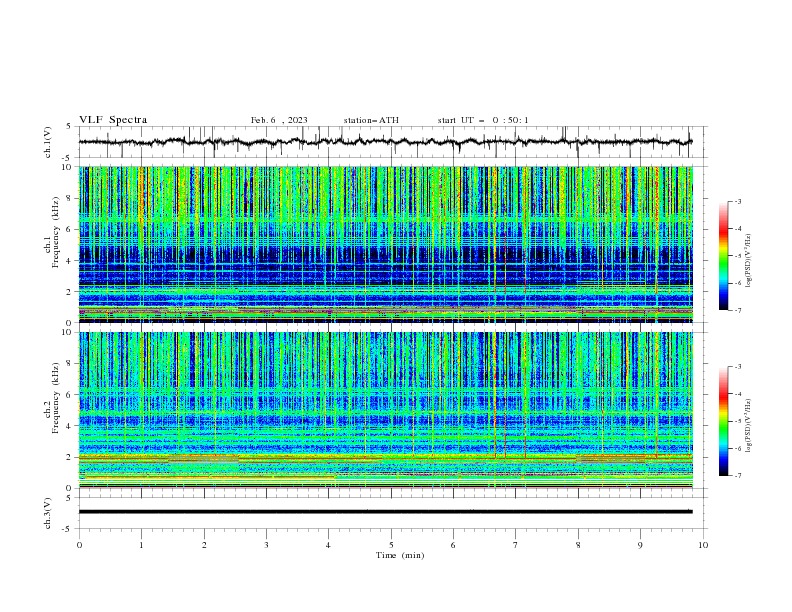
Task: Click time axis tick label "9"
Action: click(x=640, y=545)
